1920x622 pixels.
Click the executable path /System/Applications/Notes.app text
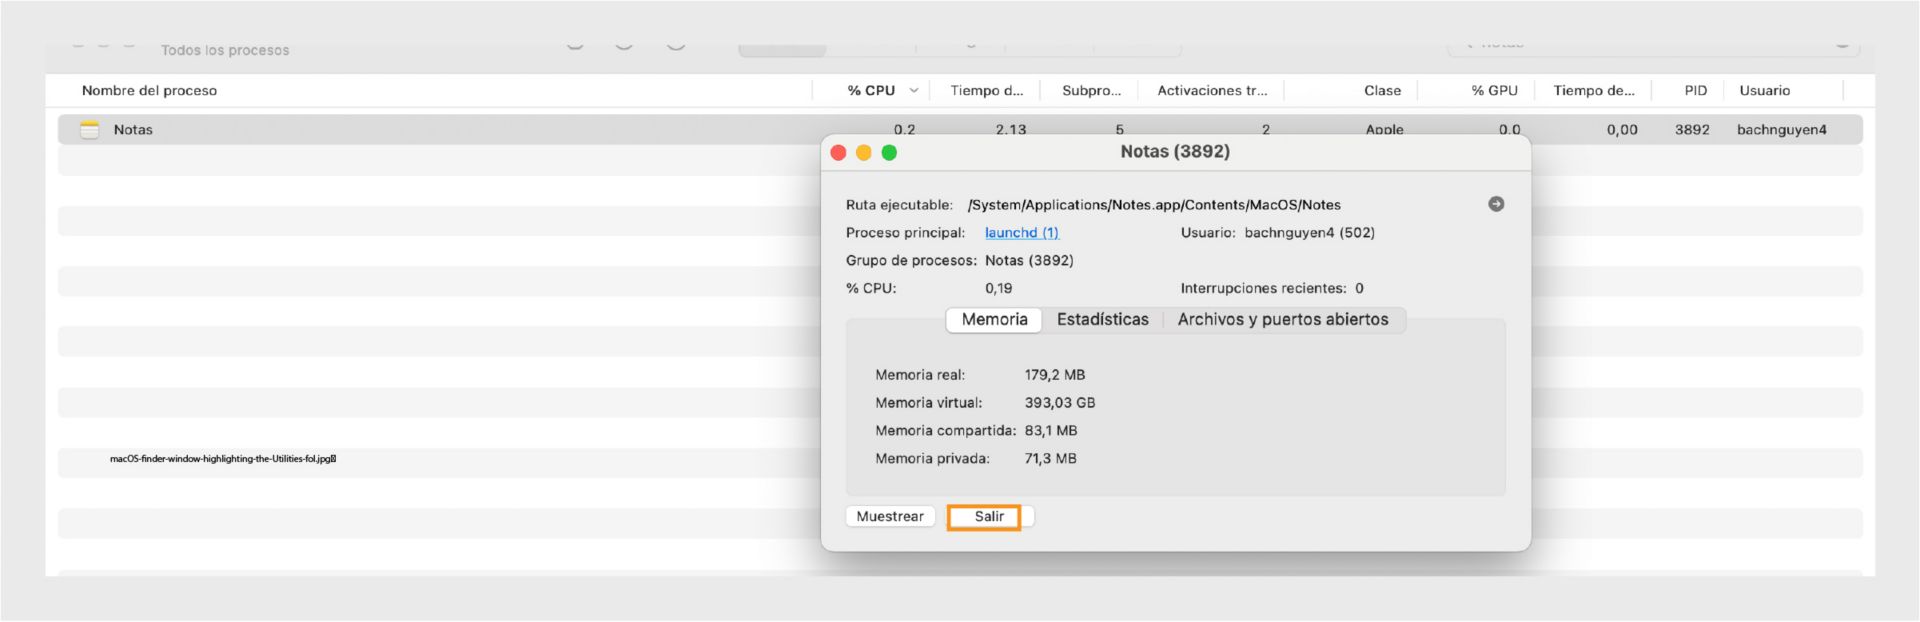[x=1154, y=205]
